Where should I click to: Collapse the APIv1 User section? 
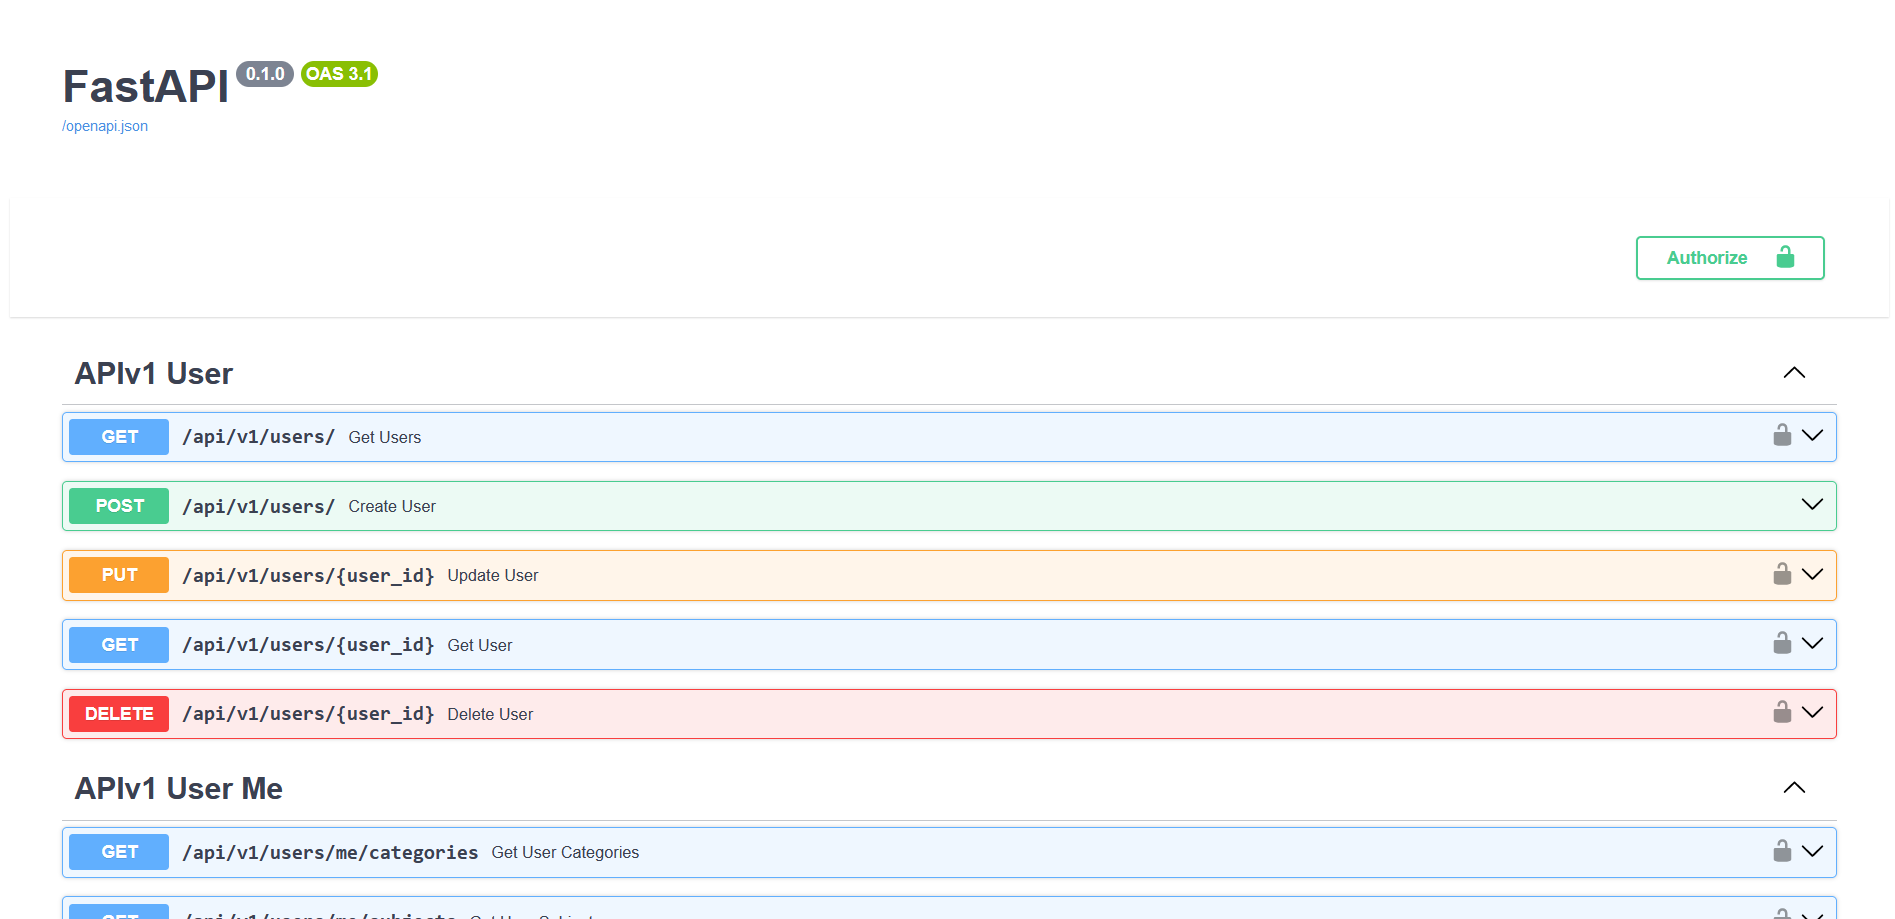coord(1794,373)
